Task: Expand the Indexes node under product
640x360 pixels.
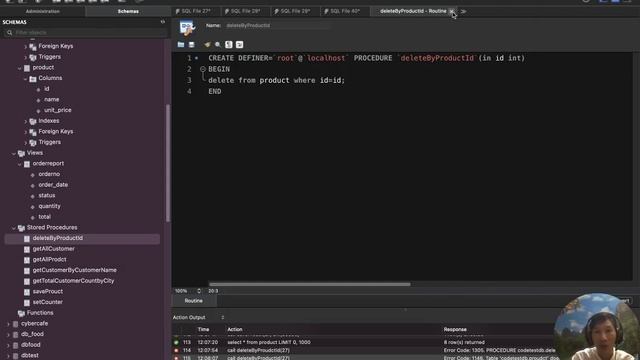Action: pos(25,121)
